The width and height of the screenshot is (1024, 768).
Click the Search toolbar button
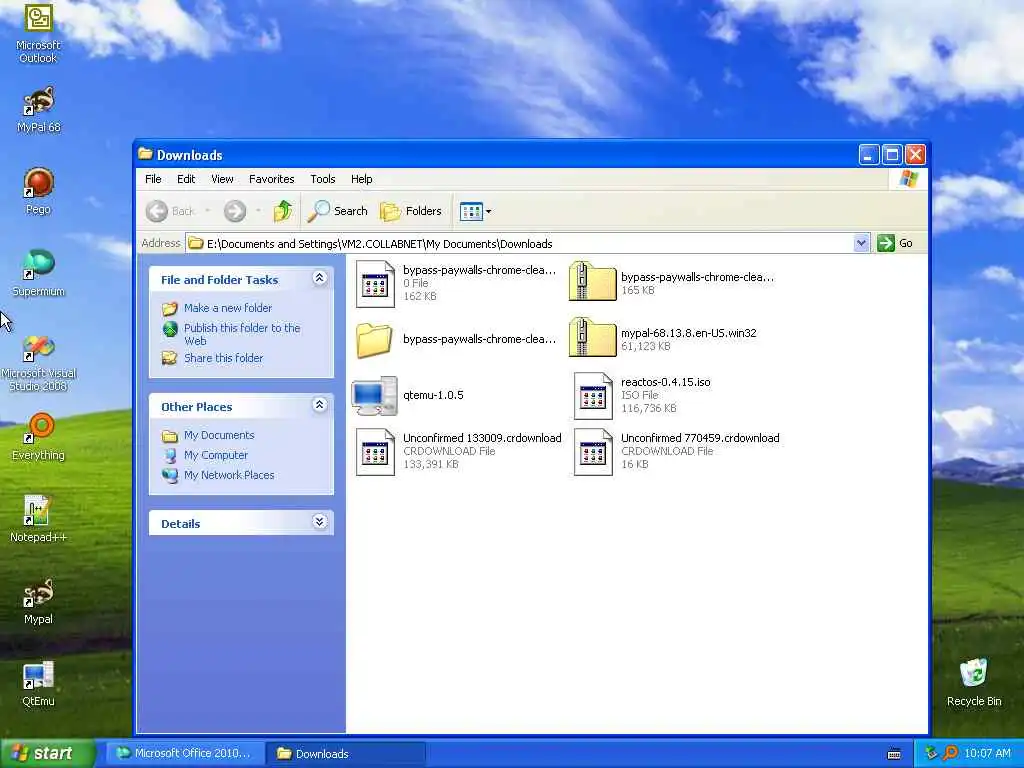338,211
